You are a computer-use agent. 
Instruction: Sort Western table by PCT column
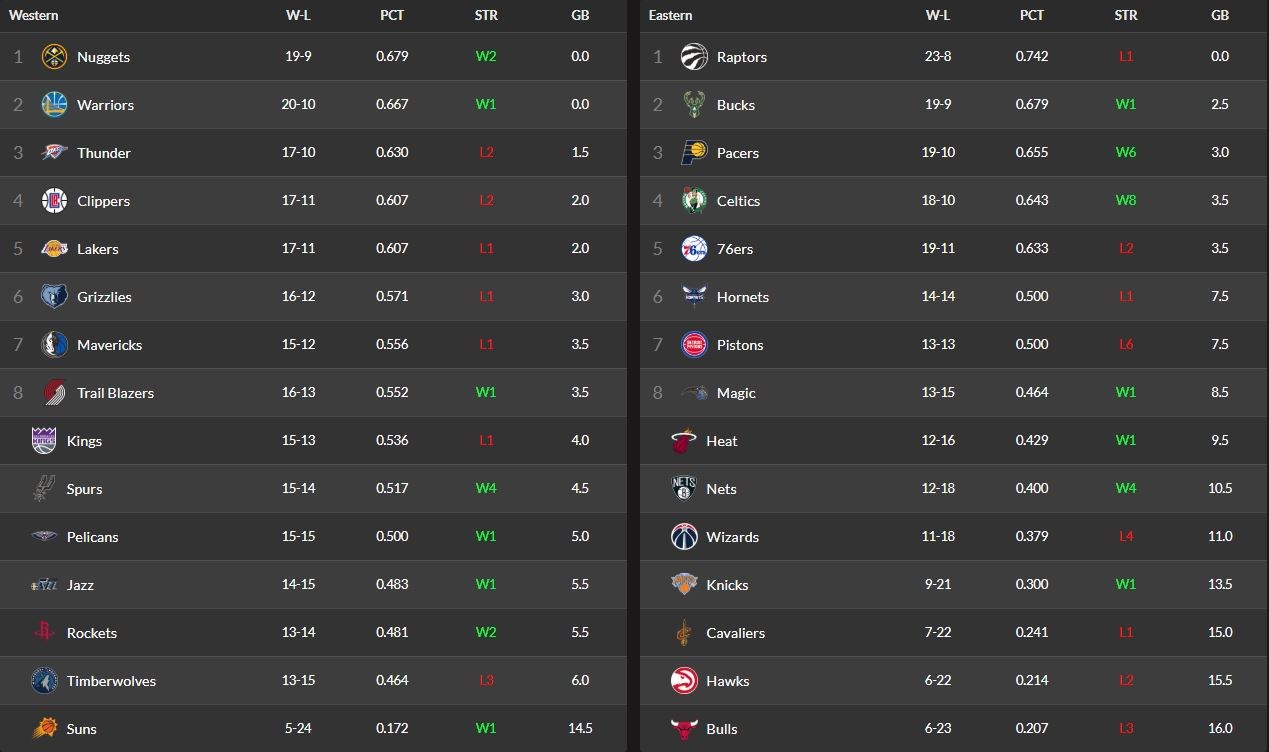pyautogui.click(x=392, y=15)
